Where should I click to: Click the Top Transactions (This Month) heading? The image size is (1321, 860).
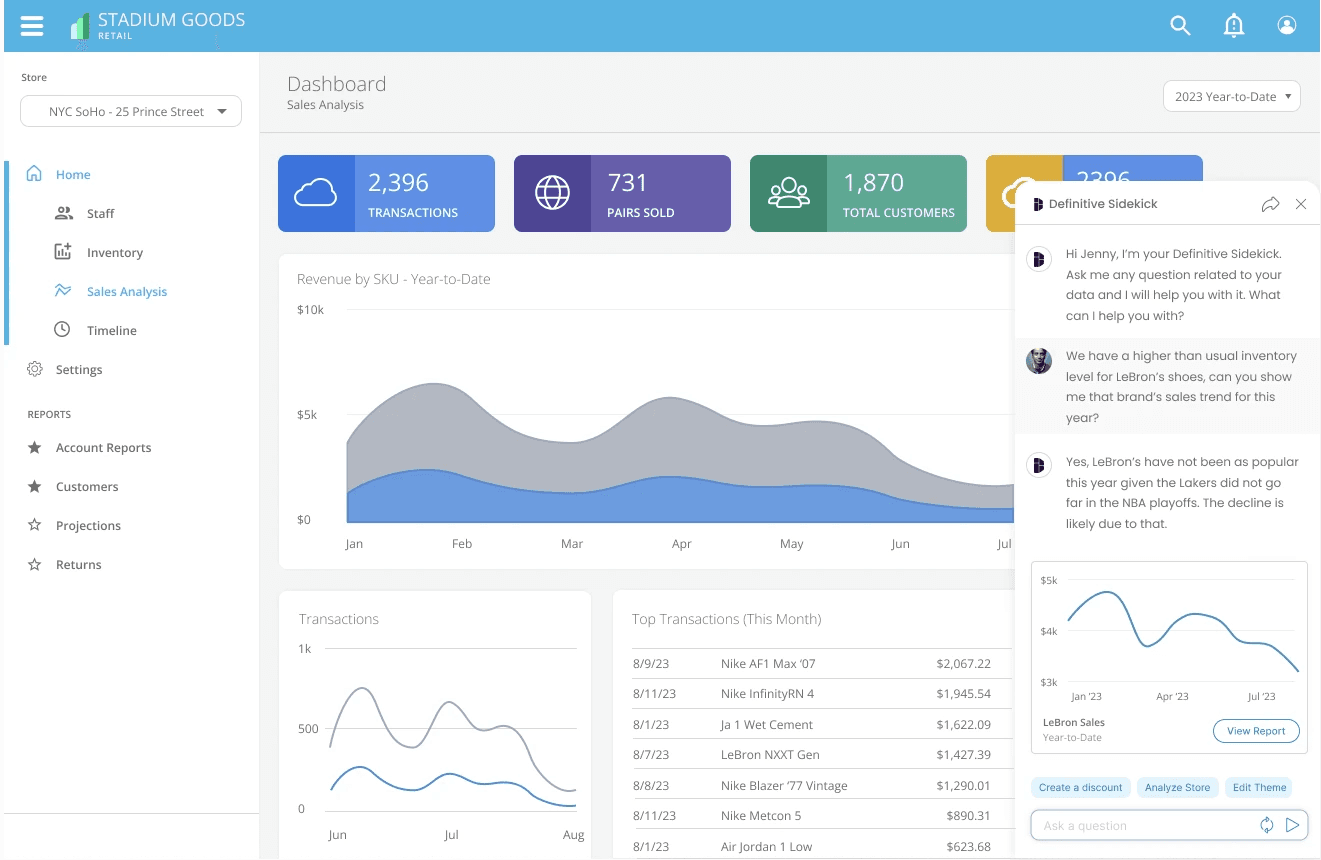pos(727,619)
